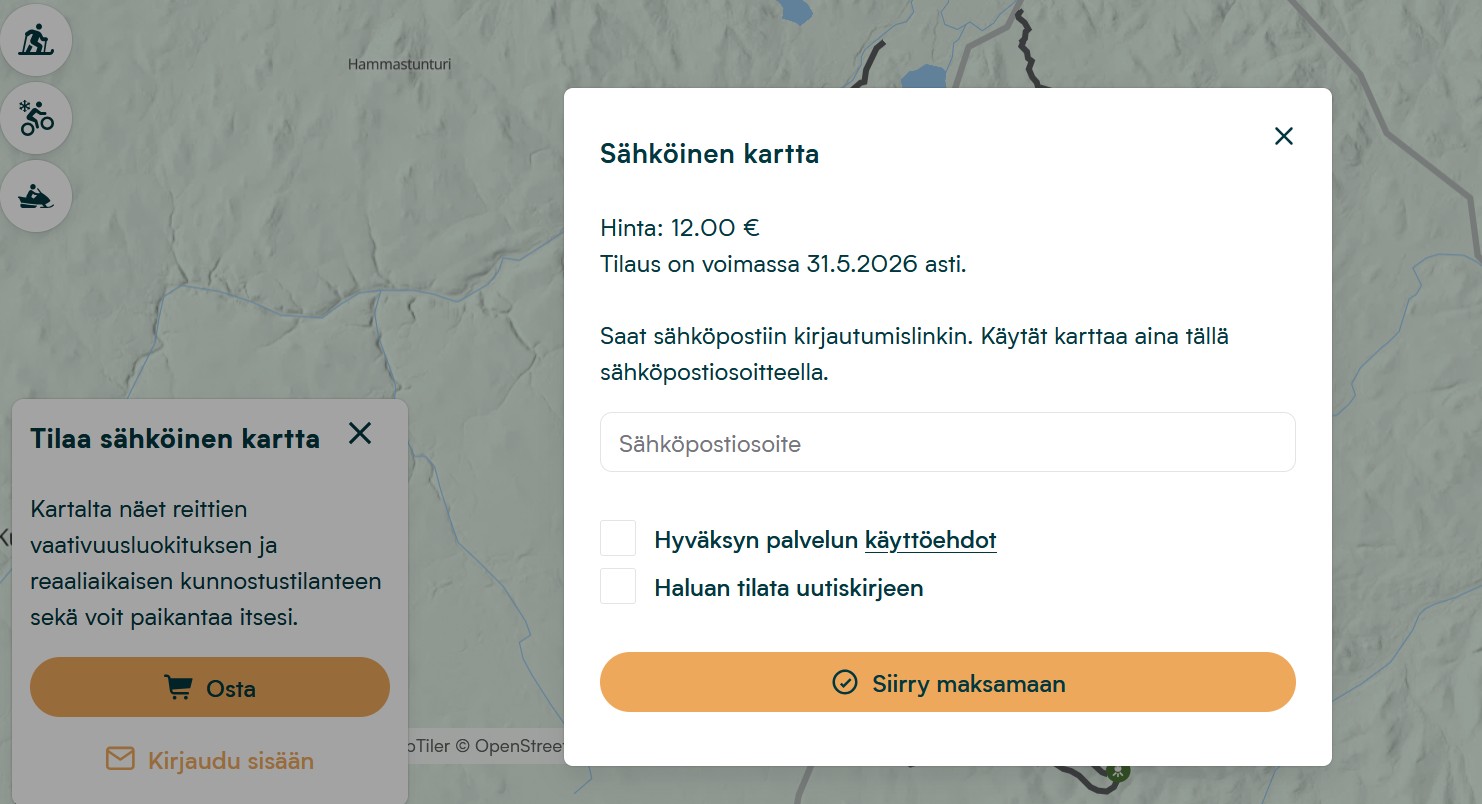Select the snowmobile activity icon
The width and height of the screenshot is (1482, 804).
36,196
